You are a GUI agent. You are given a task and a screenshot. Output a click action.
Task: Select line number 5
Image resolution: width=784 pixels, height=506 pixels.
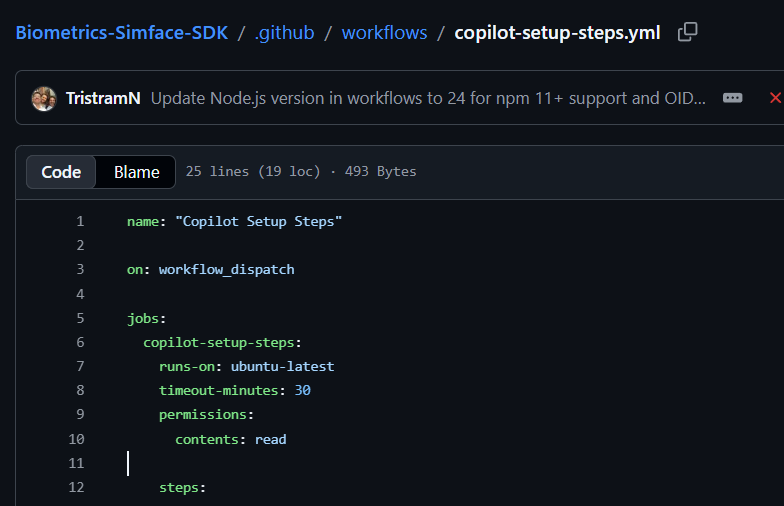coord(80,318)
